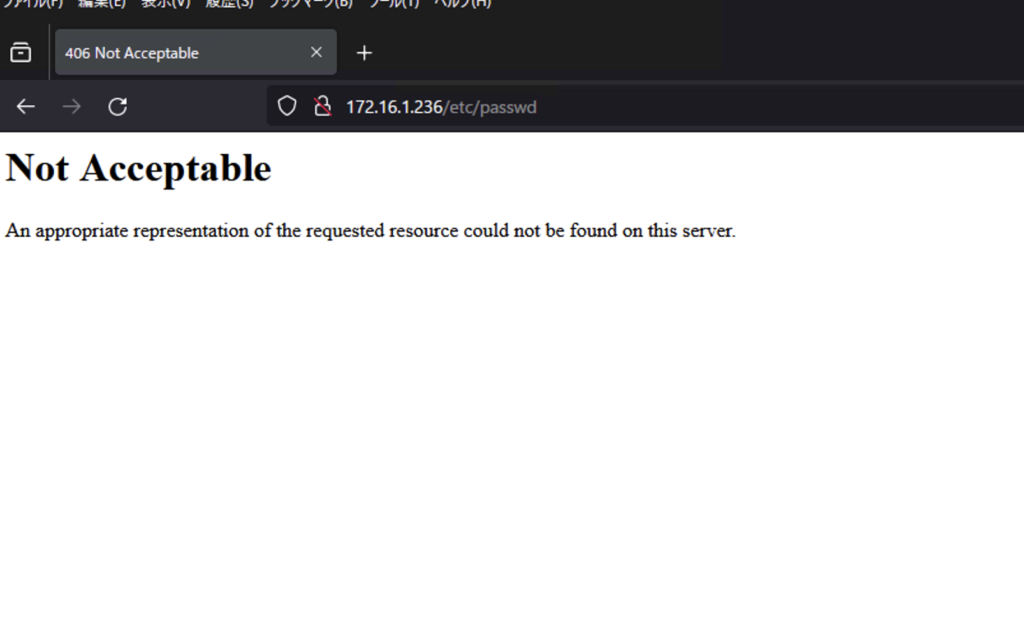Open the 編集(E) menu
Image resolution: width=1024 pixels, height=630 pixels.
(x=102, y=4)
